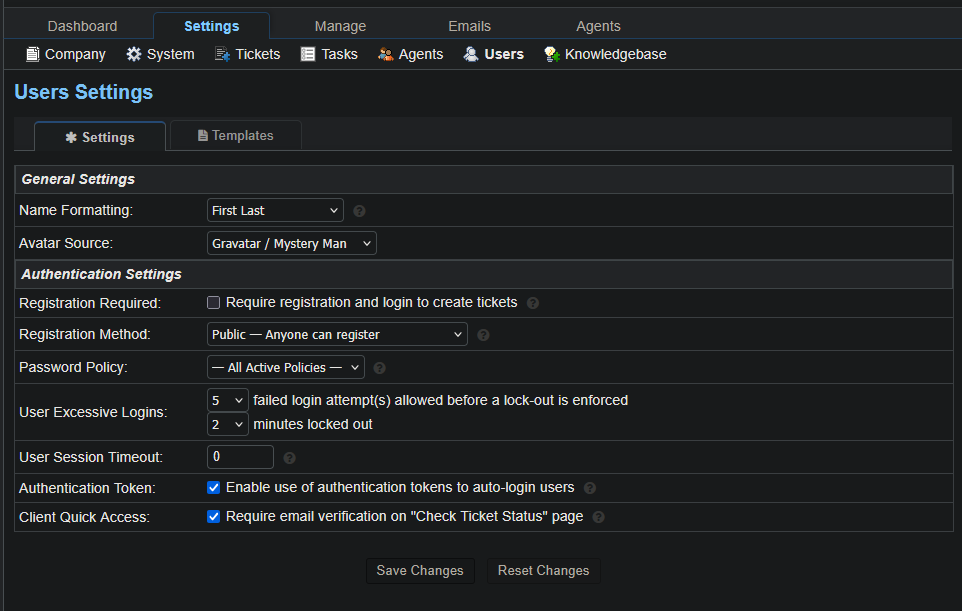Open the Dashboard top navigation tab
The width and height of the screenshot is (962, 611).
click(82, 26)
